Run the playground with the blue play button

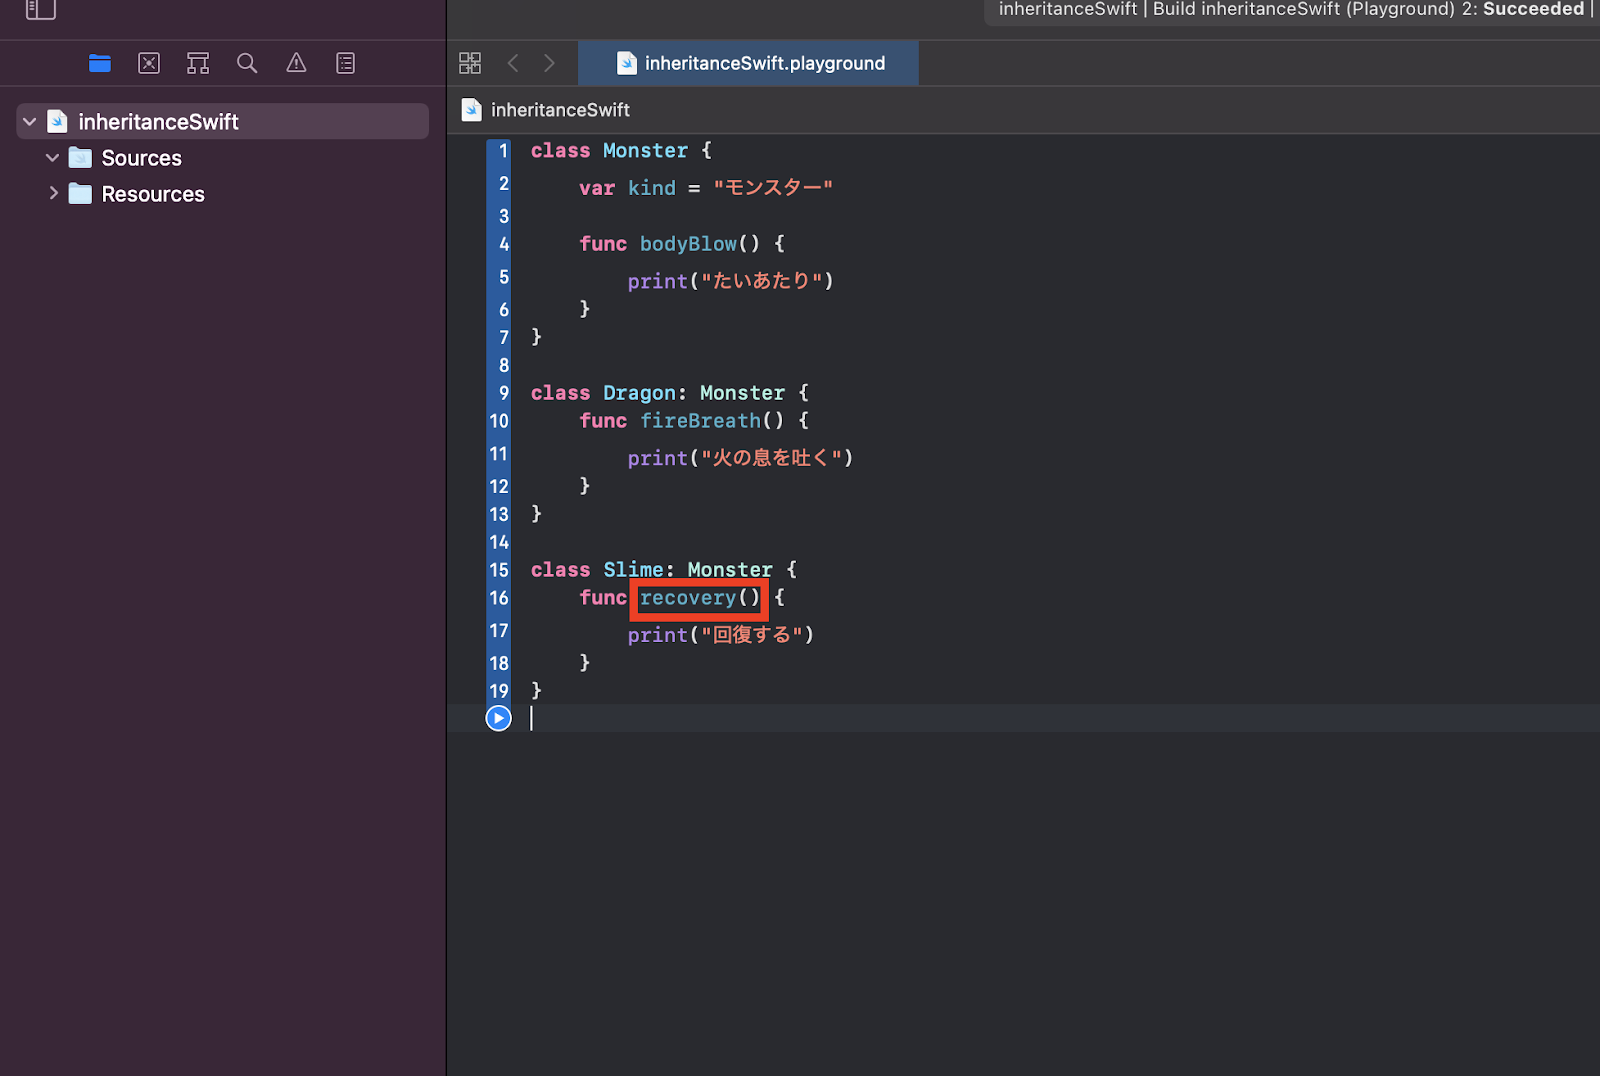coord(498,718)
